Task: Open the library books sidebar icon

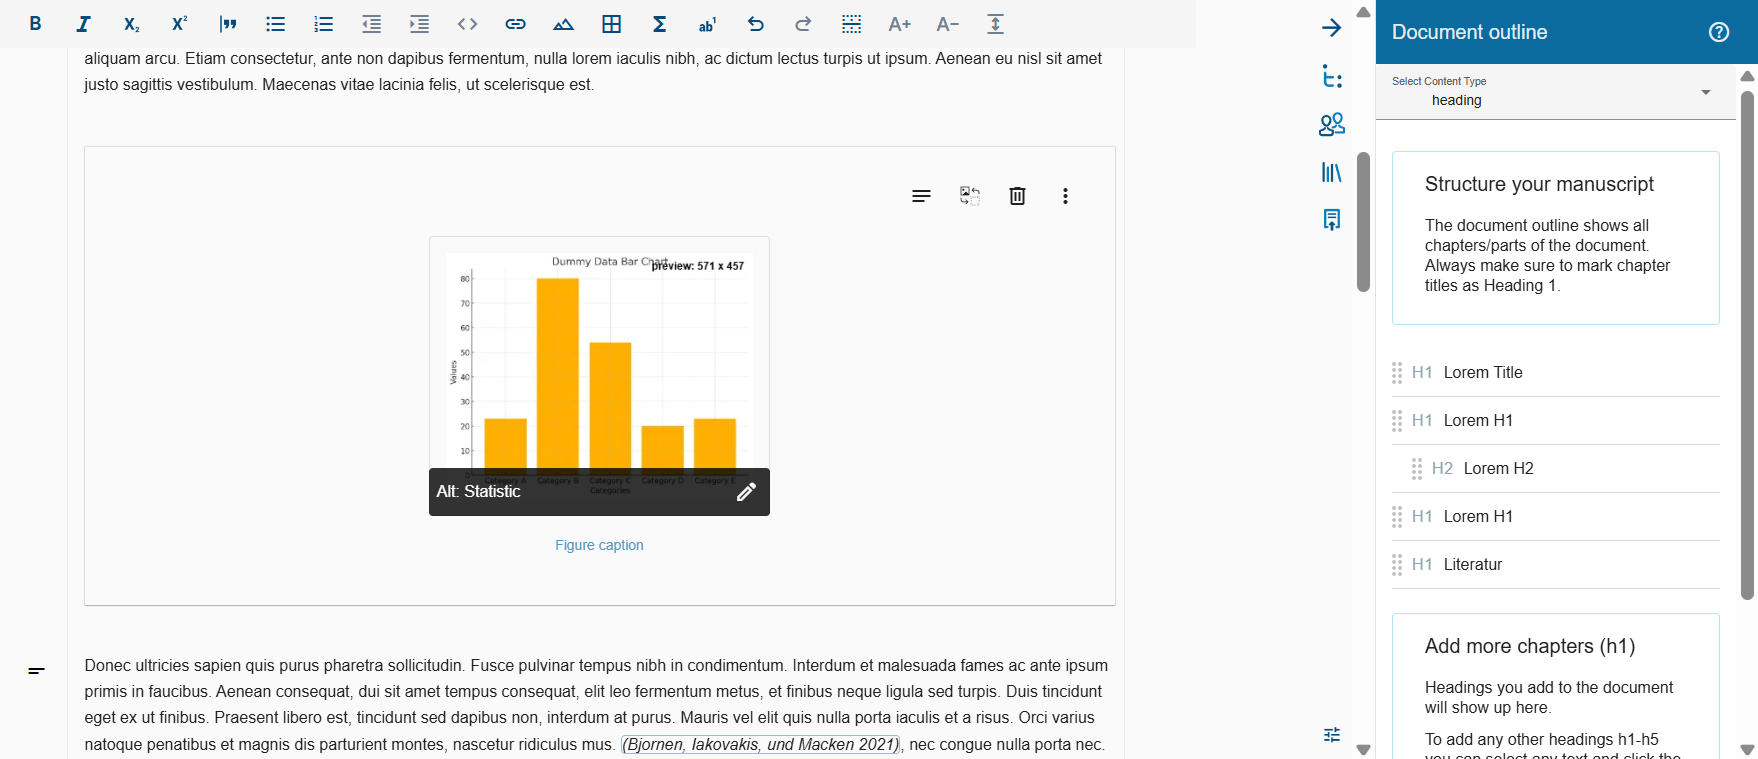Action: tap(1331, 172)
